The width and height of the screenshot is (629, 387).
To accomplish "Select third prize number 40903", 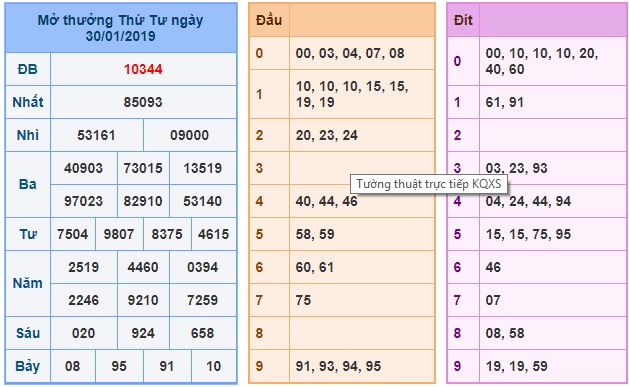I will (83, 168).
